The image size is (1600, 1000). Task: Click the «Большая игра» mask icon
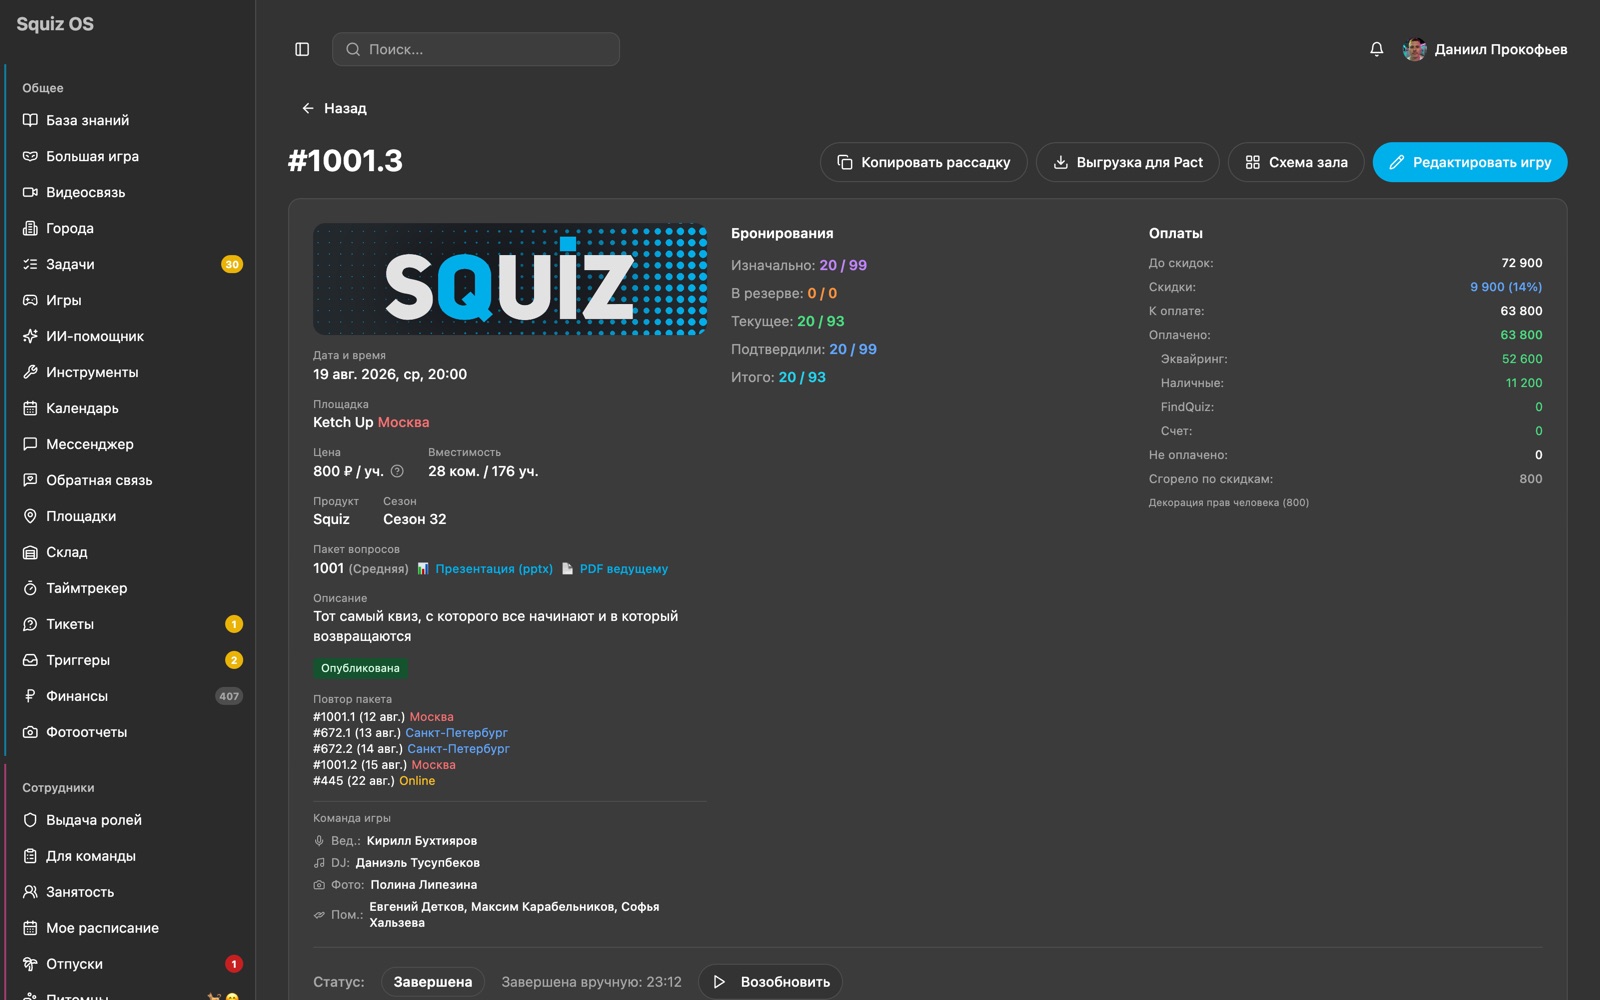pyautogui.click(x=30, y=156)
